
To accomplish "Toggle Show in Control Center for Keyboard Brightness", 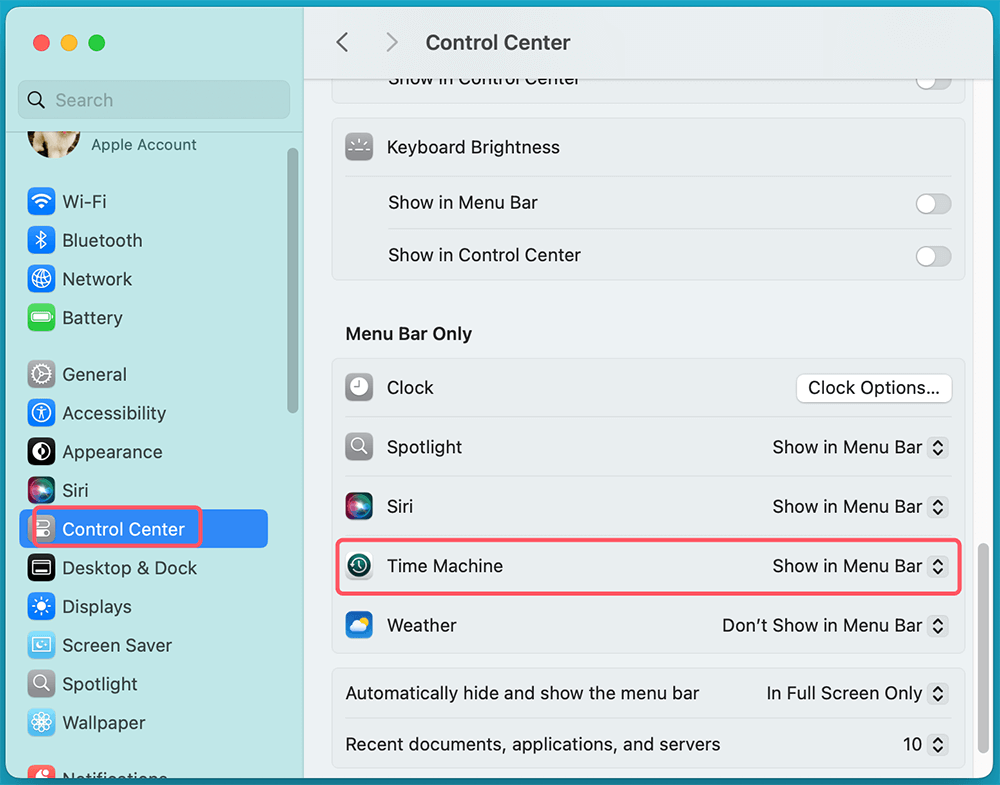I will pos(932,255).
